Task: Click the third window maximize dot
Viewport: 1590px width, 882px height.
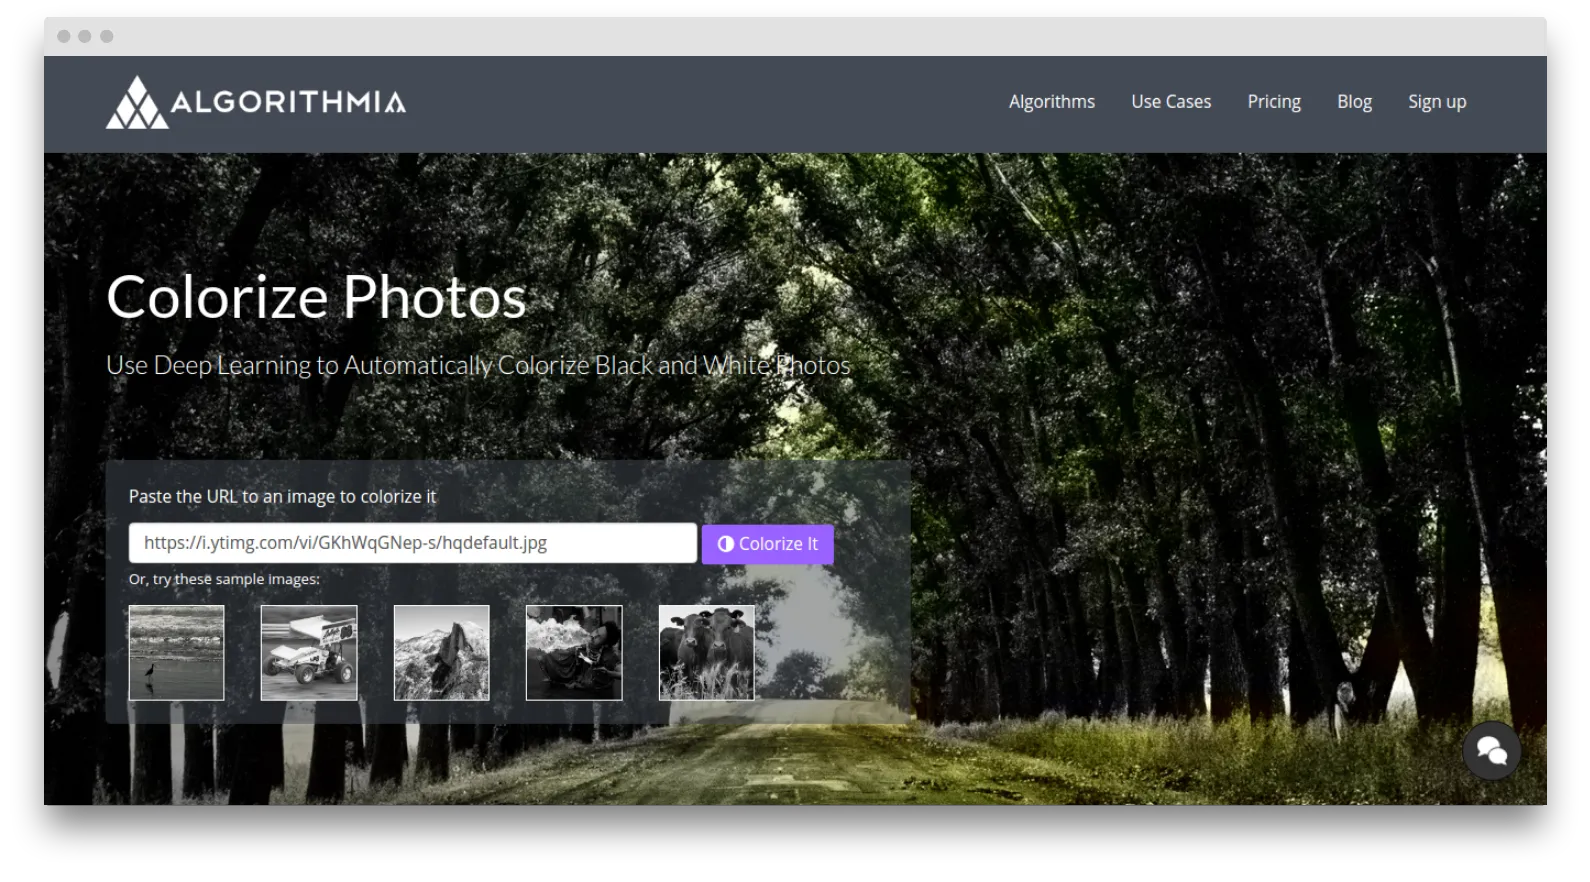Action: [107, 36]
